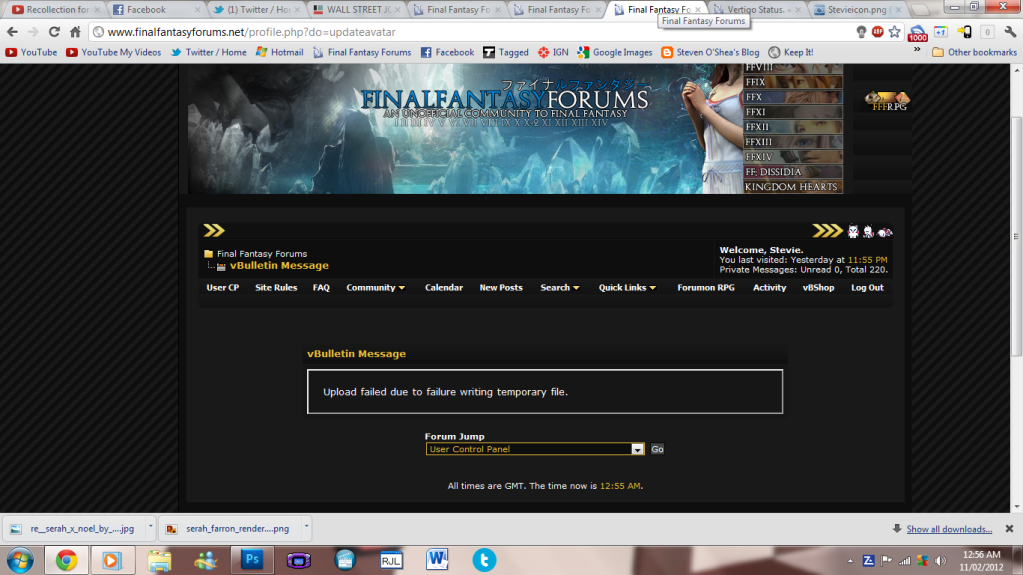Click Final Fantasy Forums breadcrumb link

tap(262, 253)
